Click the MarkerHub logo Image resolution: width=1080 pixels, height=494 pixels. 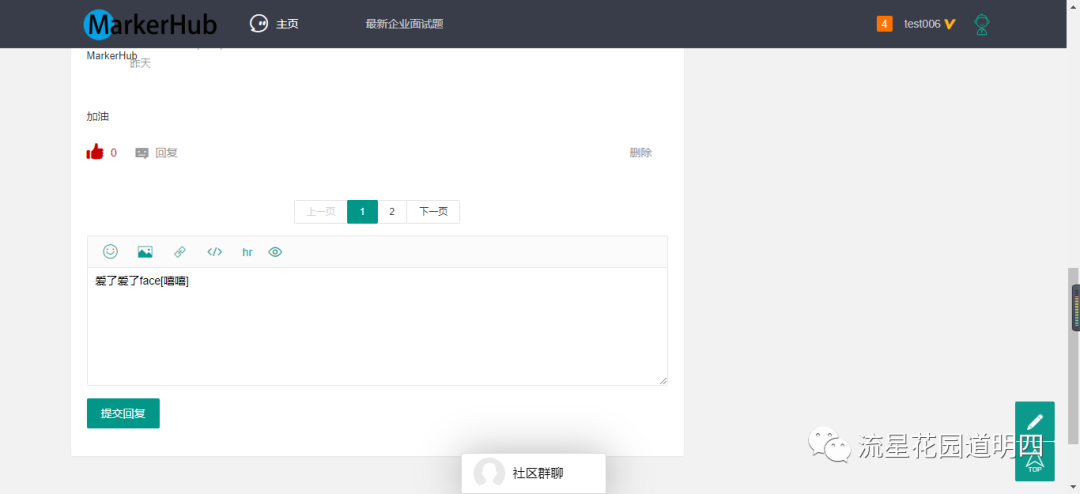150,24
